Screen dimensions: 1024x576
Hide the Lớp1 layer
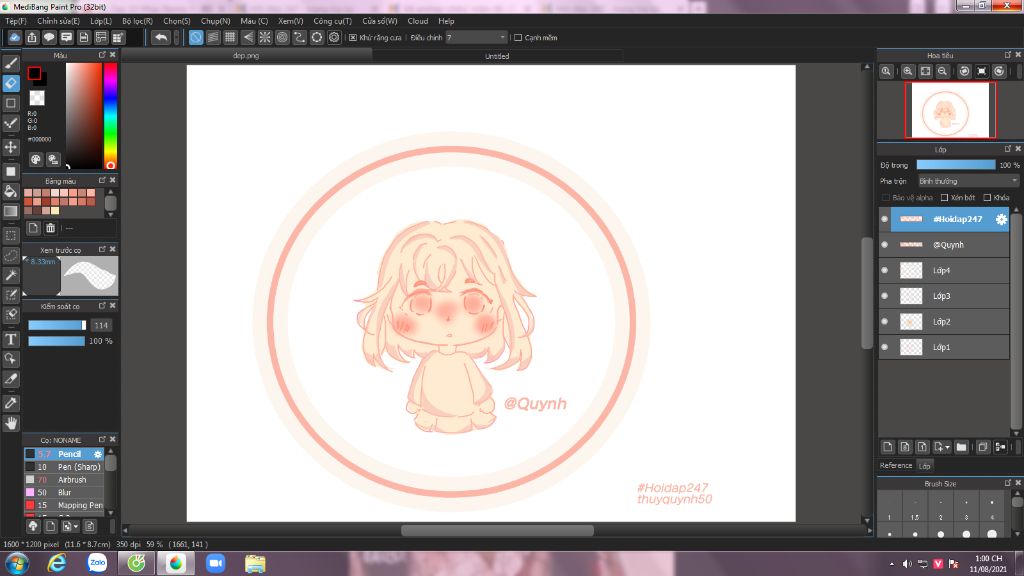(884, 347)
